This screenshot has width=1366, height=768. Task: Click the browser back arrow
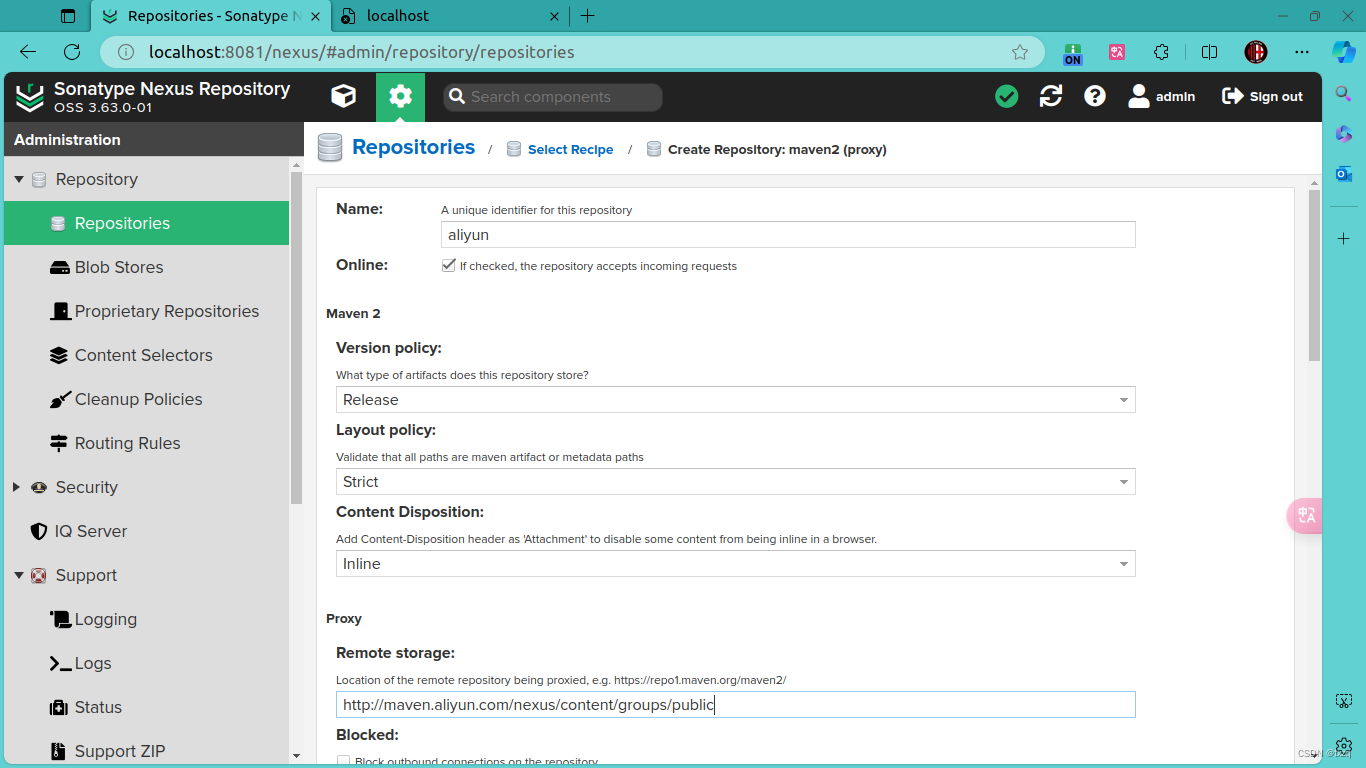(28, 52)
